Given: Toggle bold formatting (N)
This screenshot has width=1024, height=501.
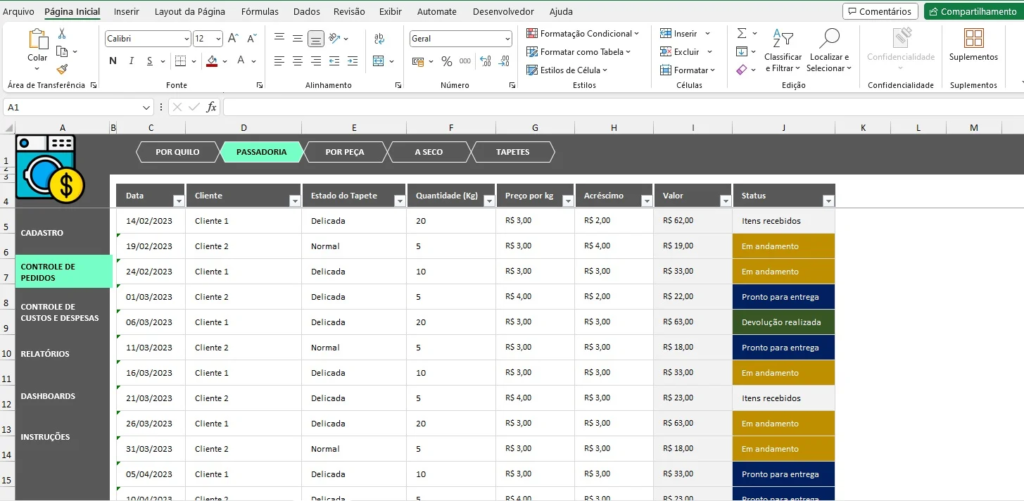Looking at the screenshot, I should point(113,61).
